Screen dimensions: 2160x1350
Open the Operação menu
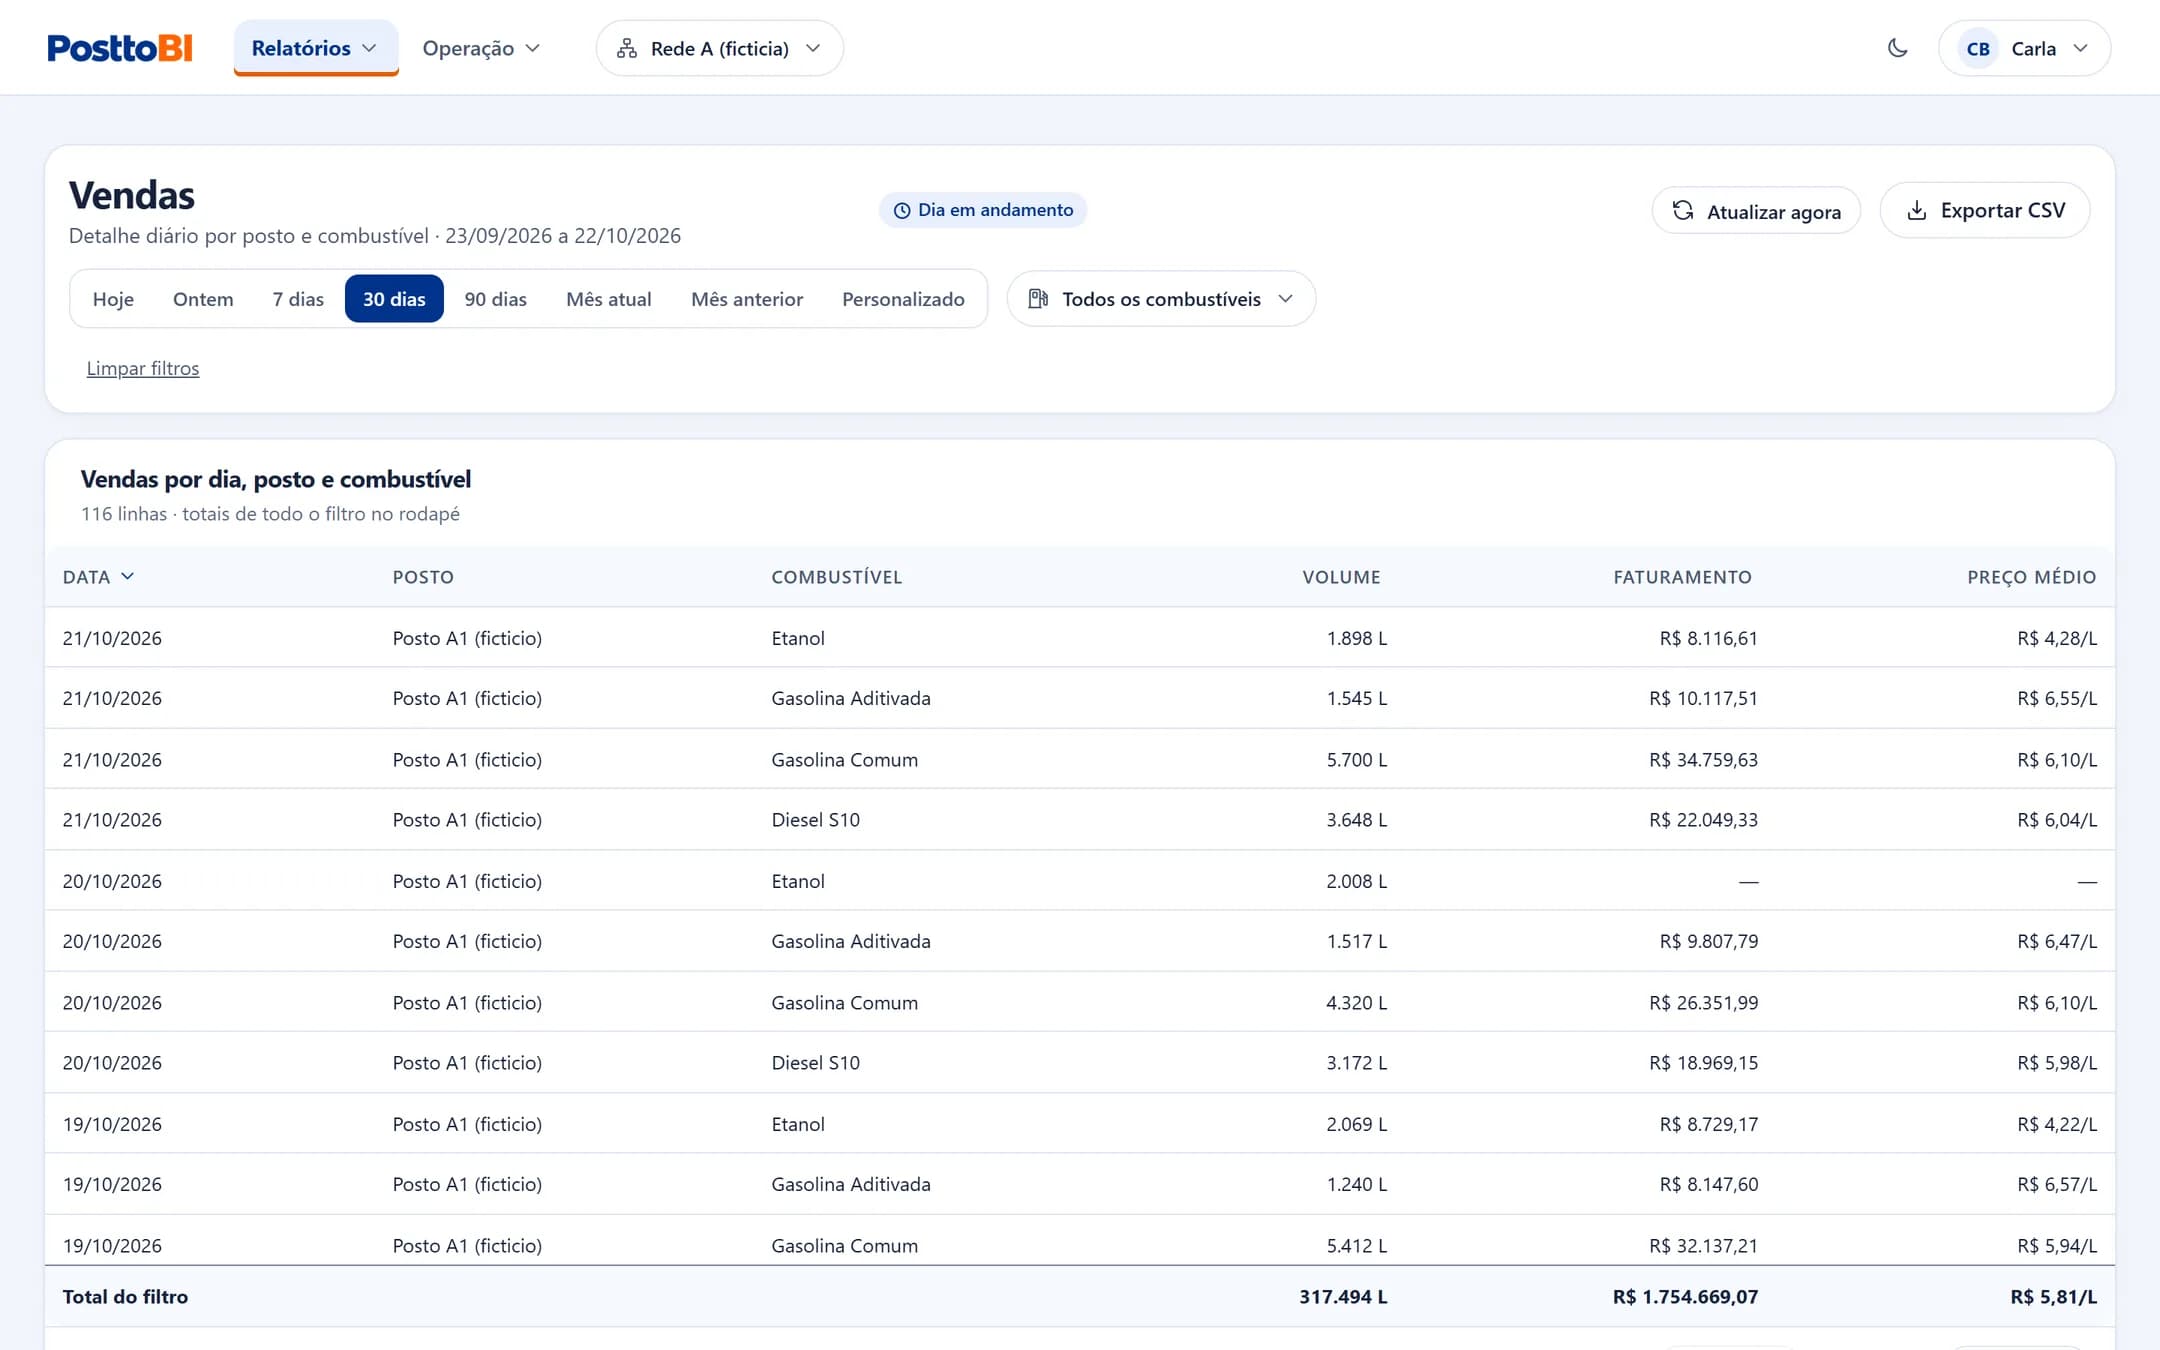(x=481, y=48)
